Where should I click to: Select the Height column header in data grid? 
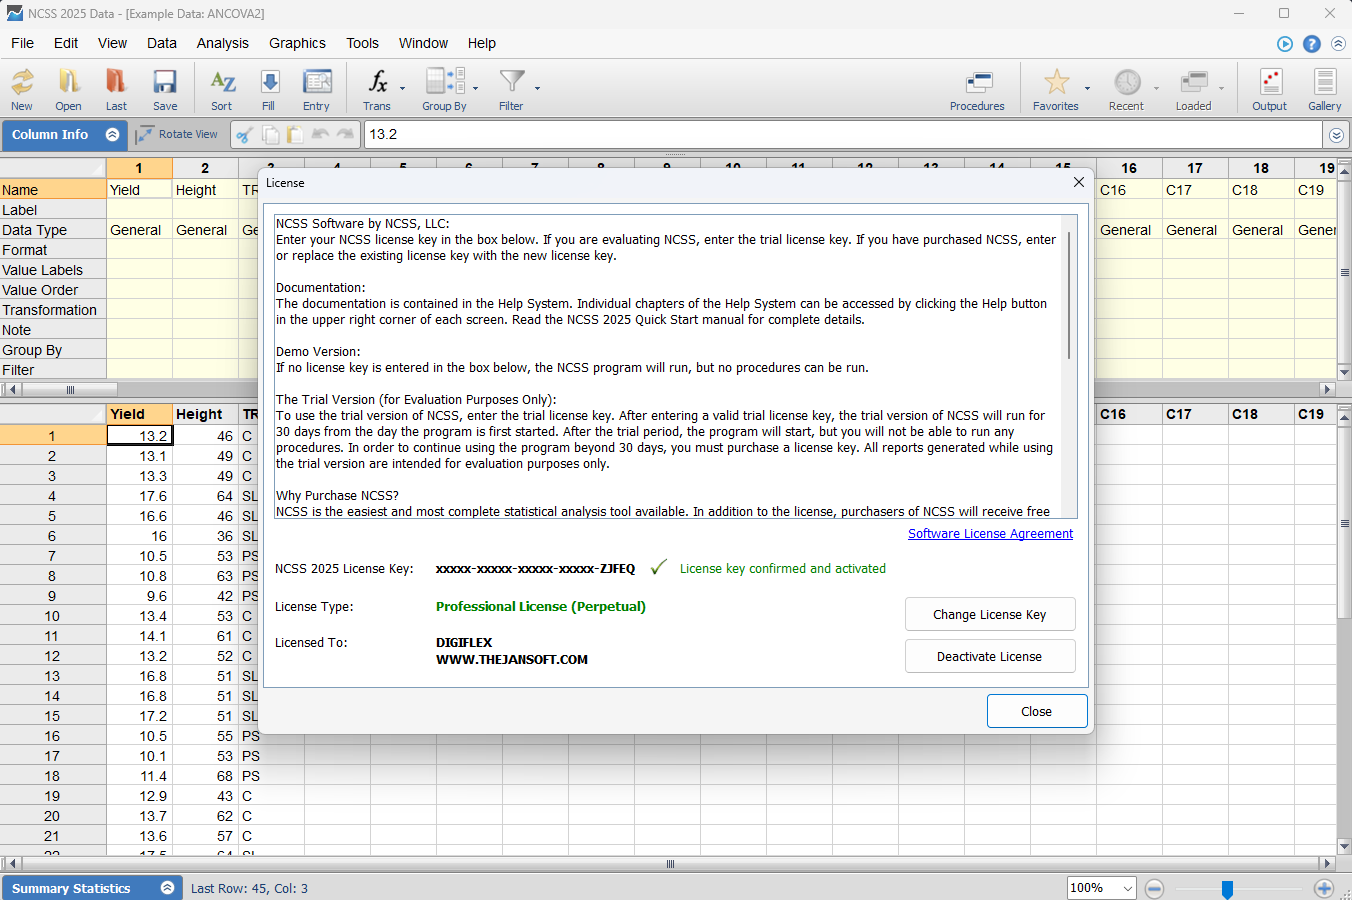205,414
